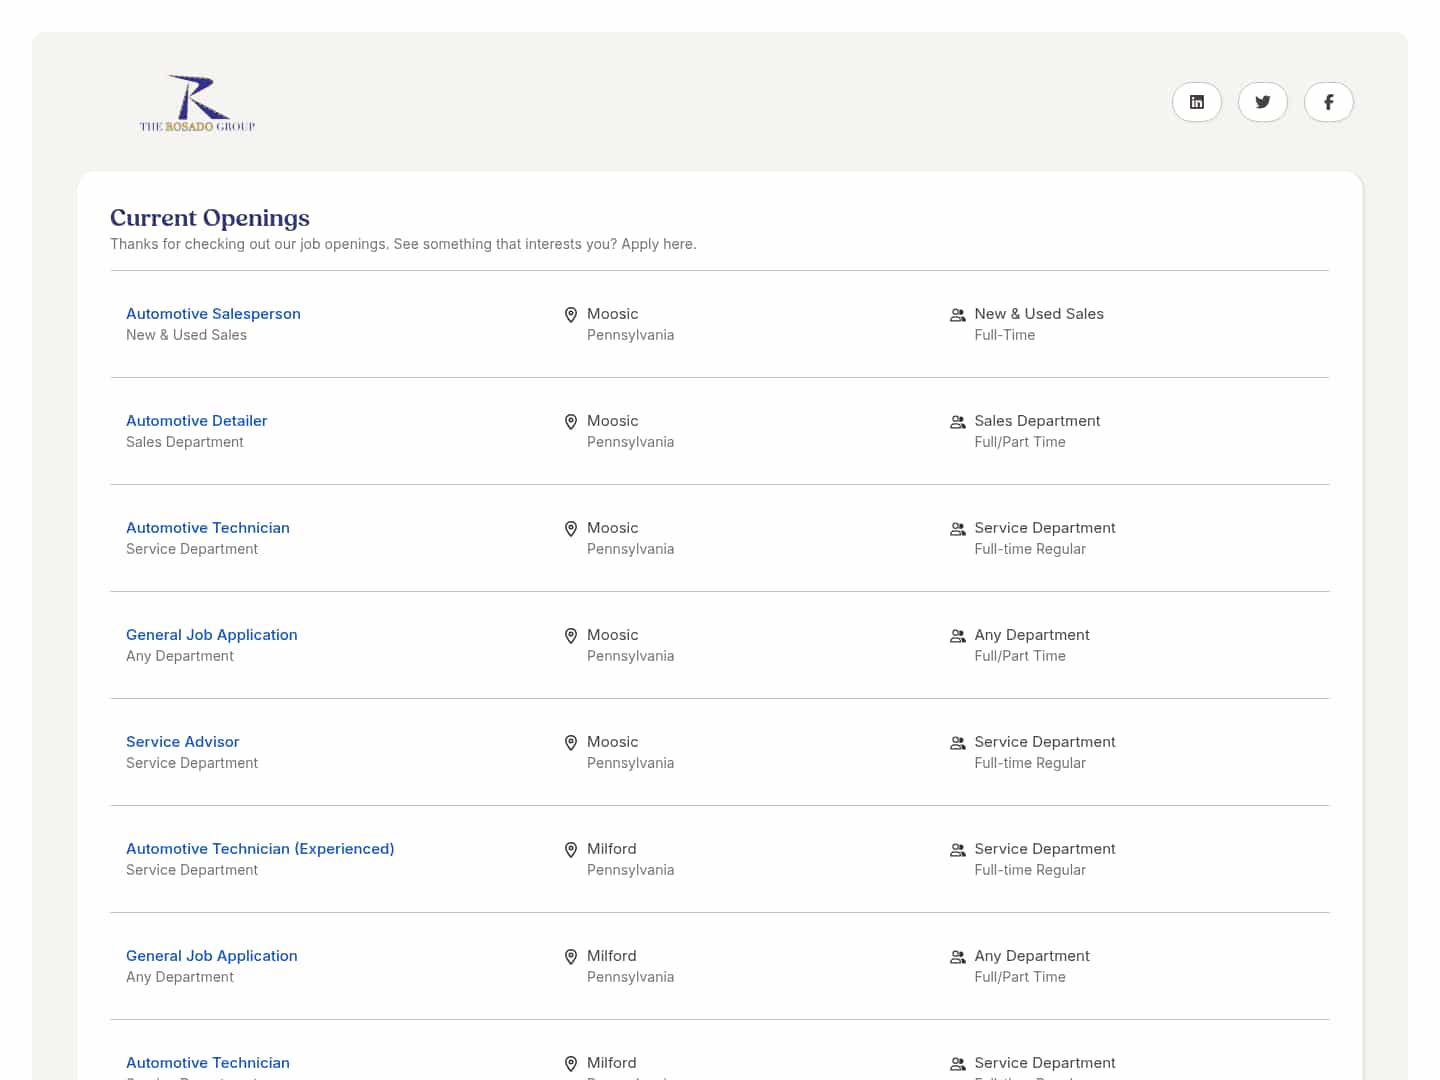1440x1080 pixels.
Task: Open the bottom Milford Automotive Technician listing
Action: pyautogui.click(x=207, y=1063)
